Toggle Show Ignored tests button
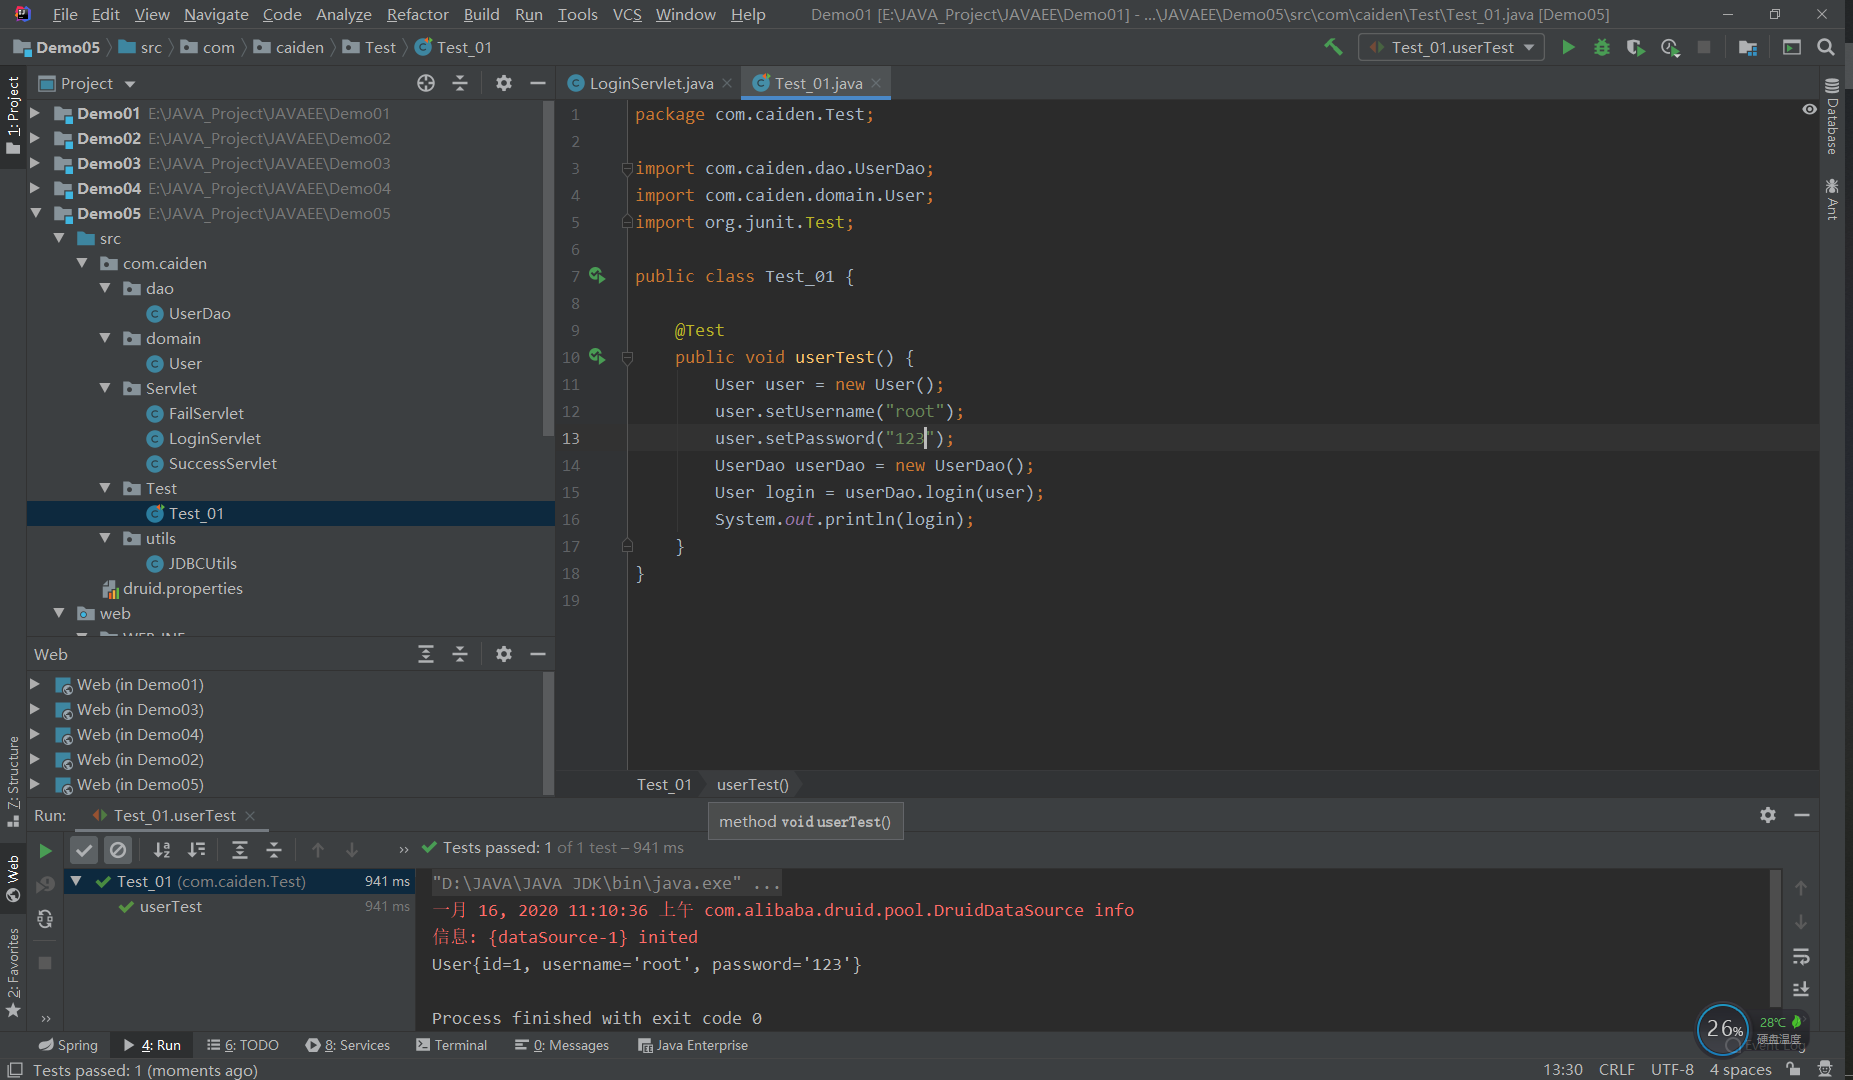 [118, 850]
